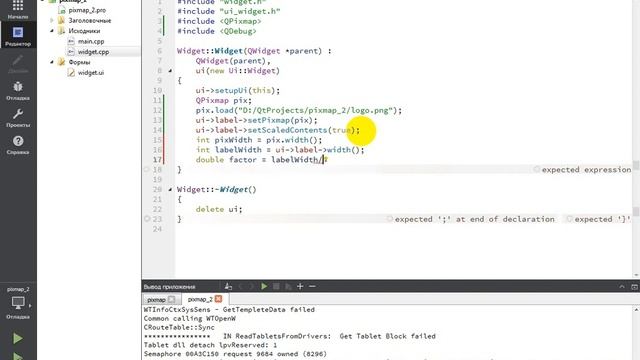Viewport: 640px width, 360px height.
Task: Run the project with green play button in sidebar
Action: [x=18, y=338]
